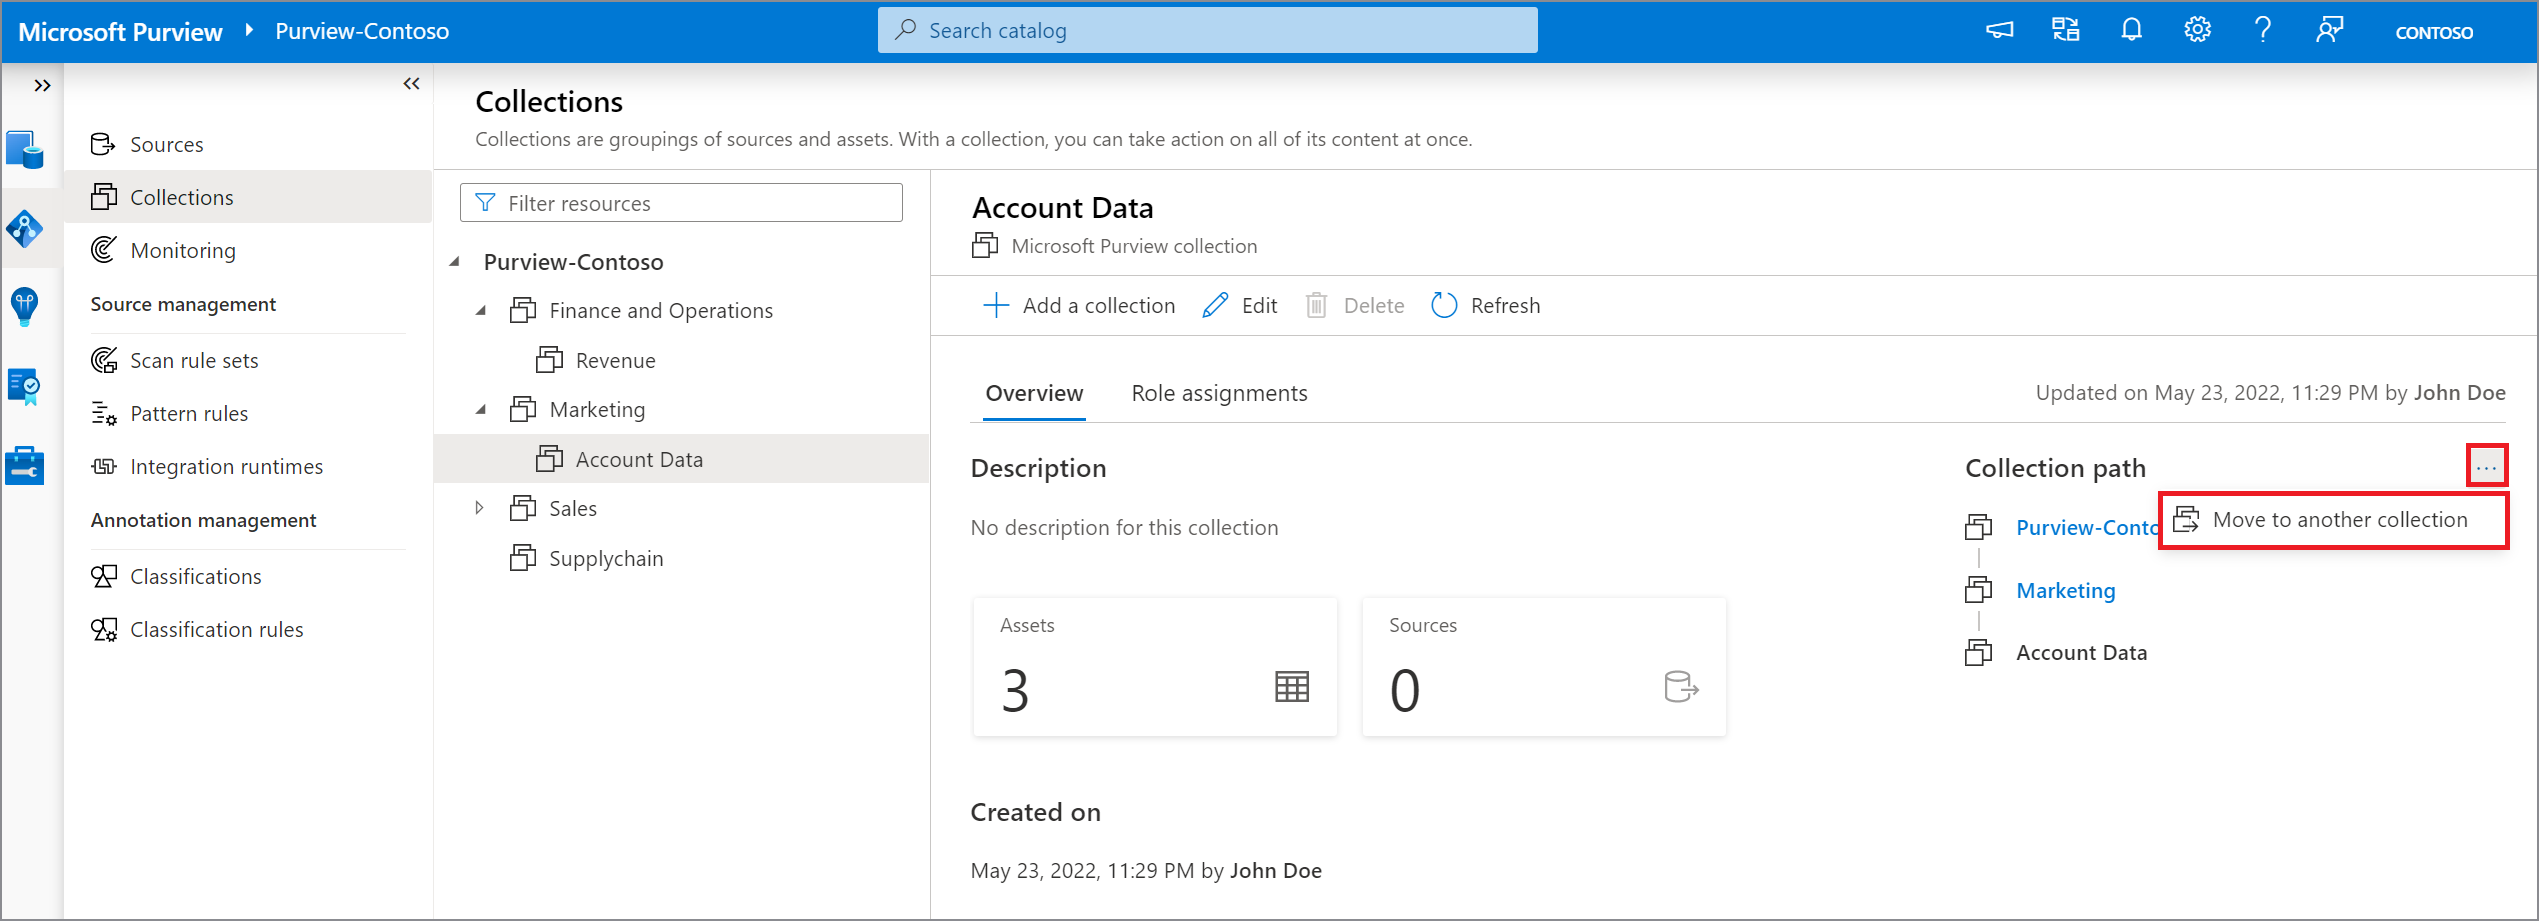Expand the Sales collection node
The width and height of the screenshot is (2539, 921).
click(480, 507)
